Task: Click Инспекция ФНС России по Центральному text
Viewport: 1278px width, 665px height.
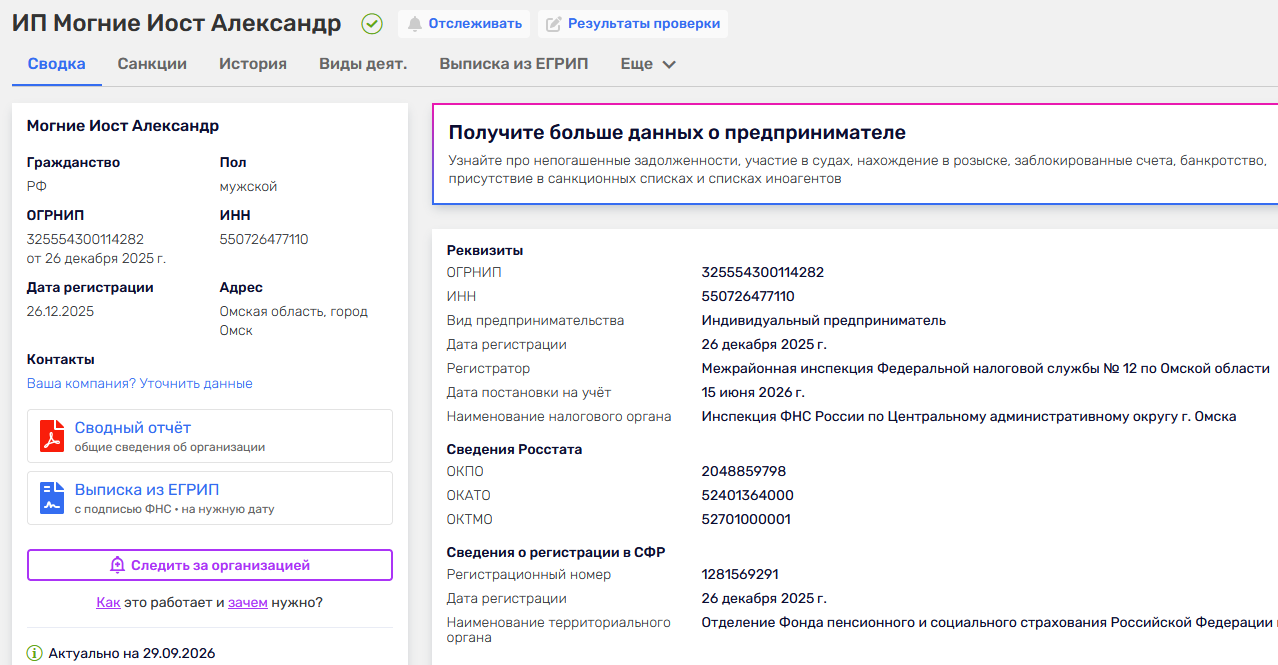Action: [969, 416]
